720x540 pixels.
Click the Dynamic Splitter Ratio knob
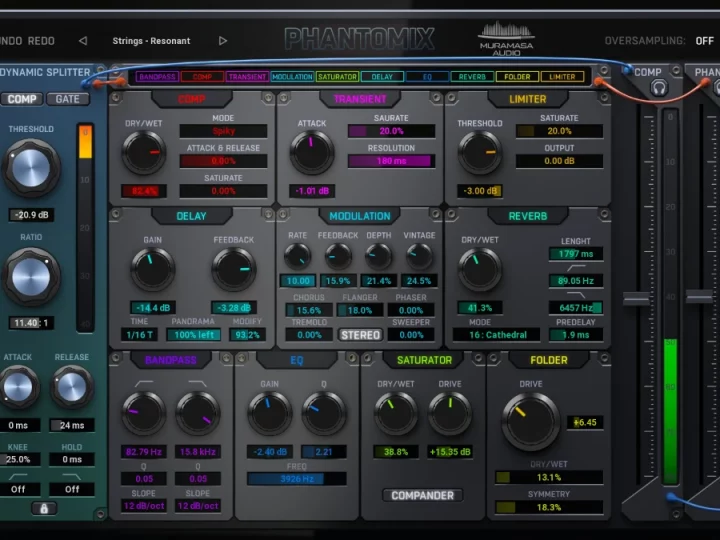tap(31, 277)
